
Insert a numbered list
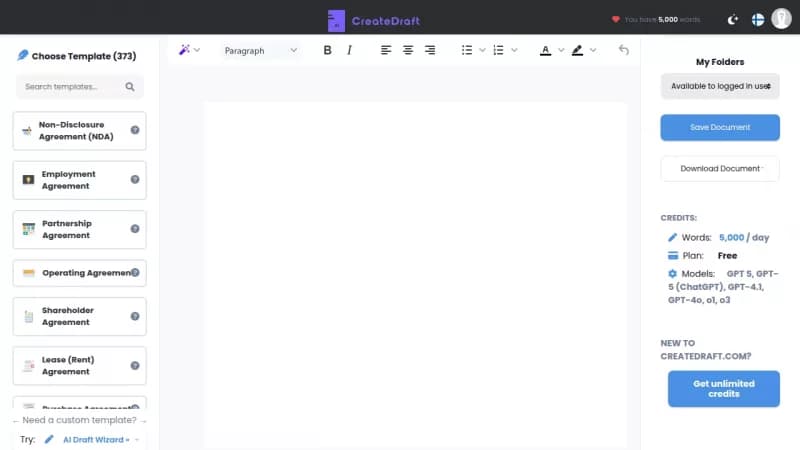[498, 50]
